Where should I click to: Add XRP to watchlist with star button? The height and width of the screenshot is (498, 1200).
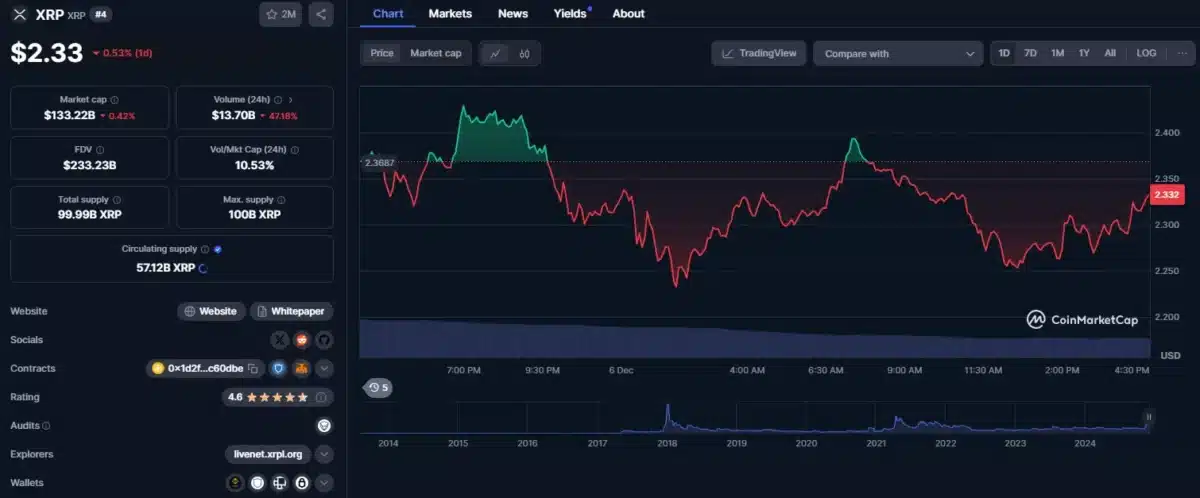pos(281,14)
